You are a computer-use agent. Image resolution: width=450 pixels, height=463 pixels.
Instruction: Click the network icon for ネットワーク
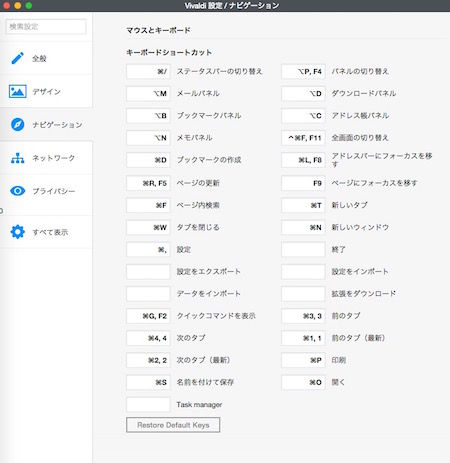(x=18, y=158)
